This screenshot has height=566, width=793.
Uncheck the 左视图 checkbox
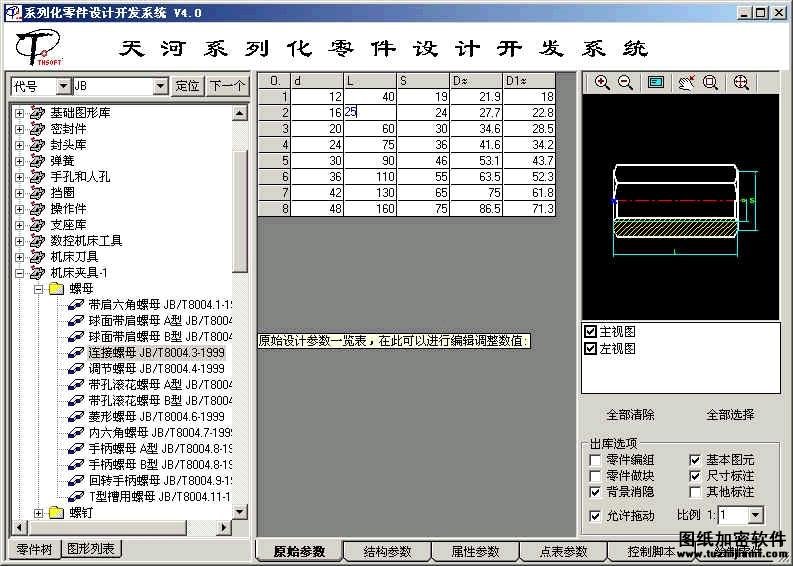[590, 349]
